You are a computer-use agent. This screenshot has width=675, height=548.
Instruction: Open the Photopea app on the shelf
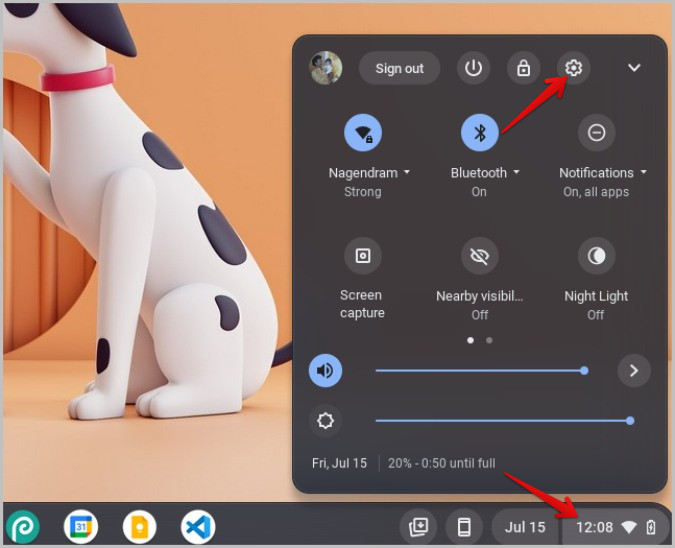point(23,526)
